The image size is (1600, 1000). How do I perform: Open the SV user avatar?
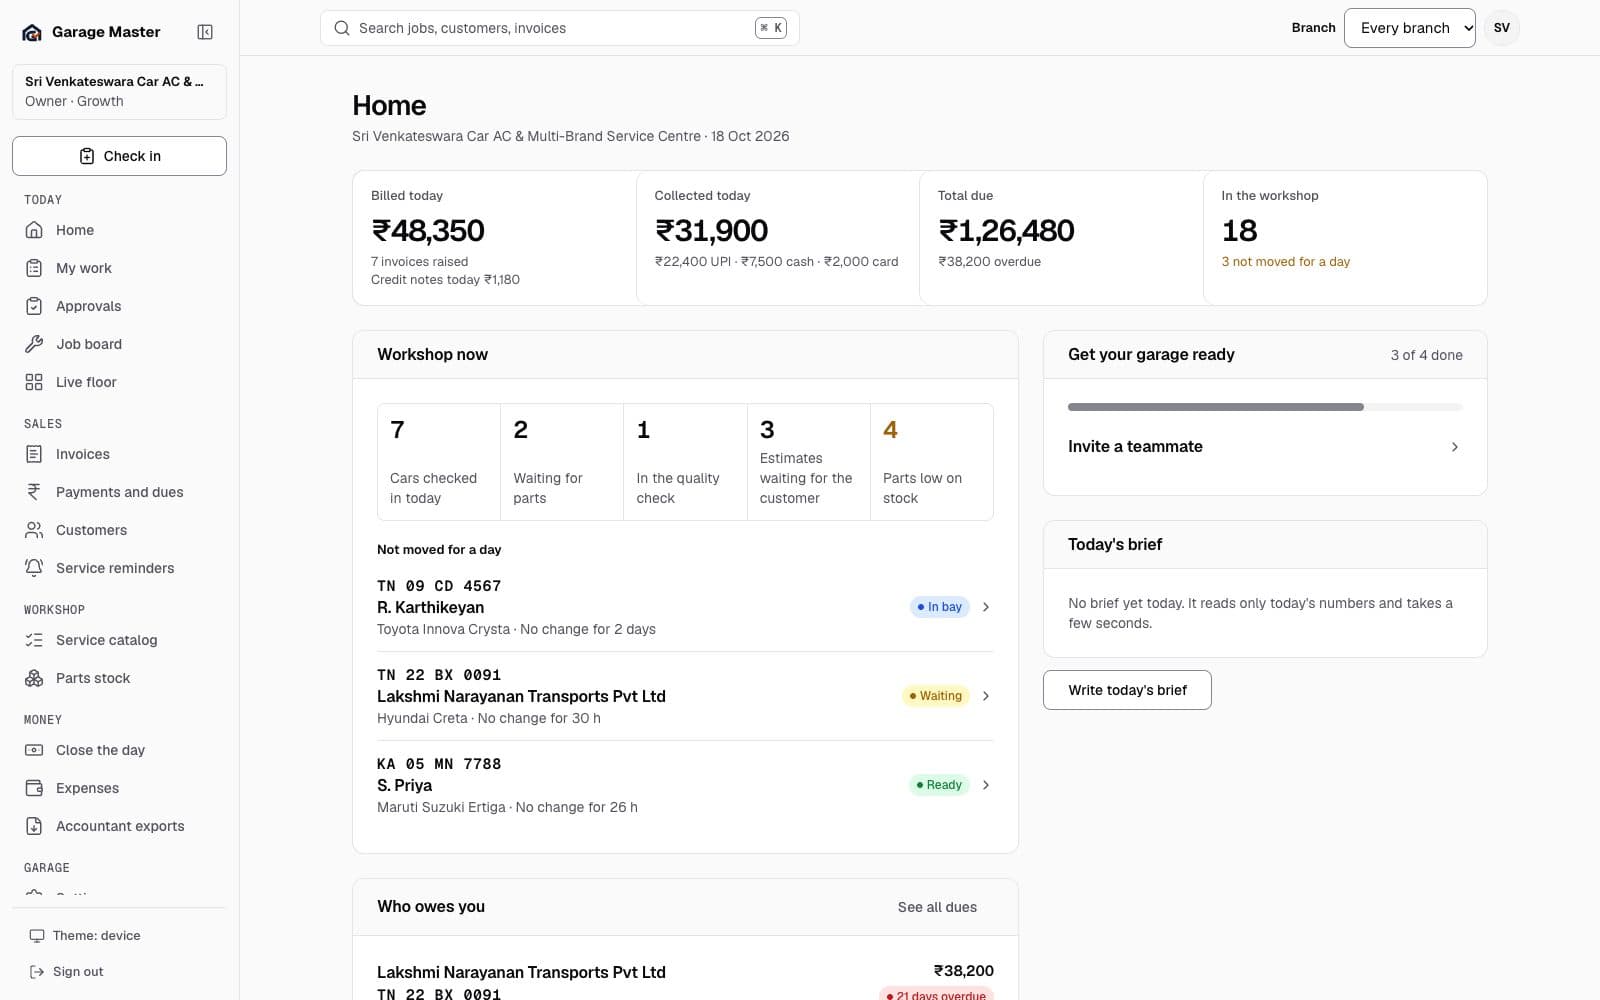tap(1501, 28)
